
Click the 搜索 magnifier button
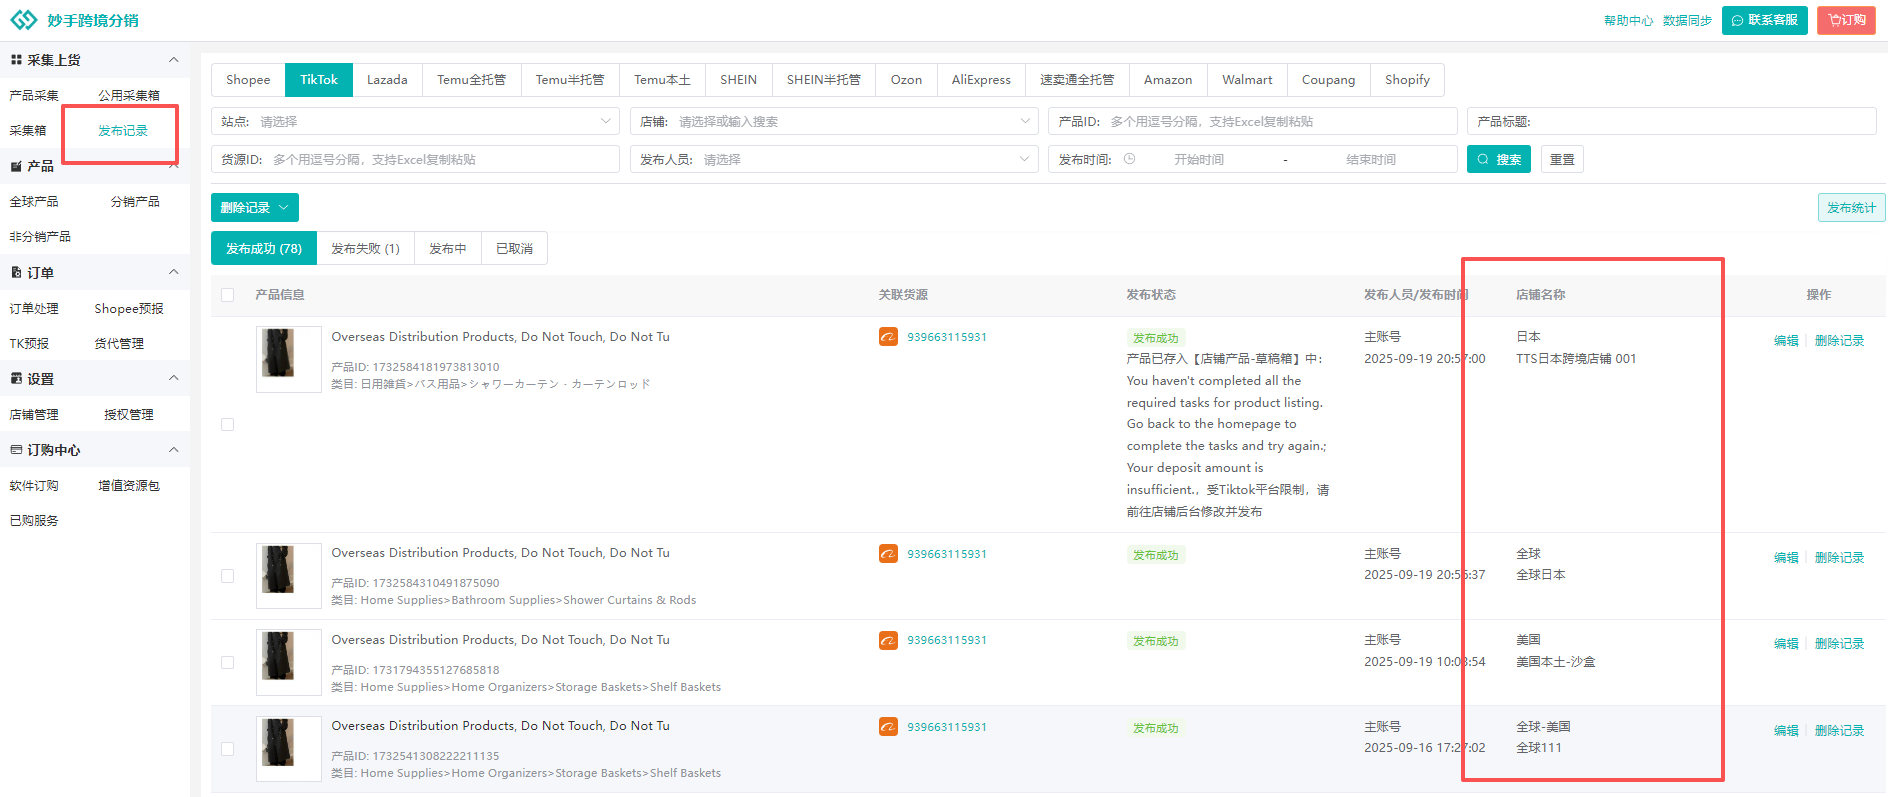pyautogui.click(x=1498, y=159)
